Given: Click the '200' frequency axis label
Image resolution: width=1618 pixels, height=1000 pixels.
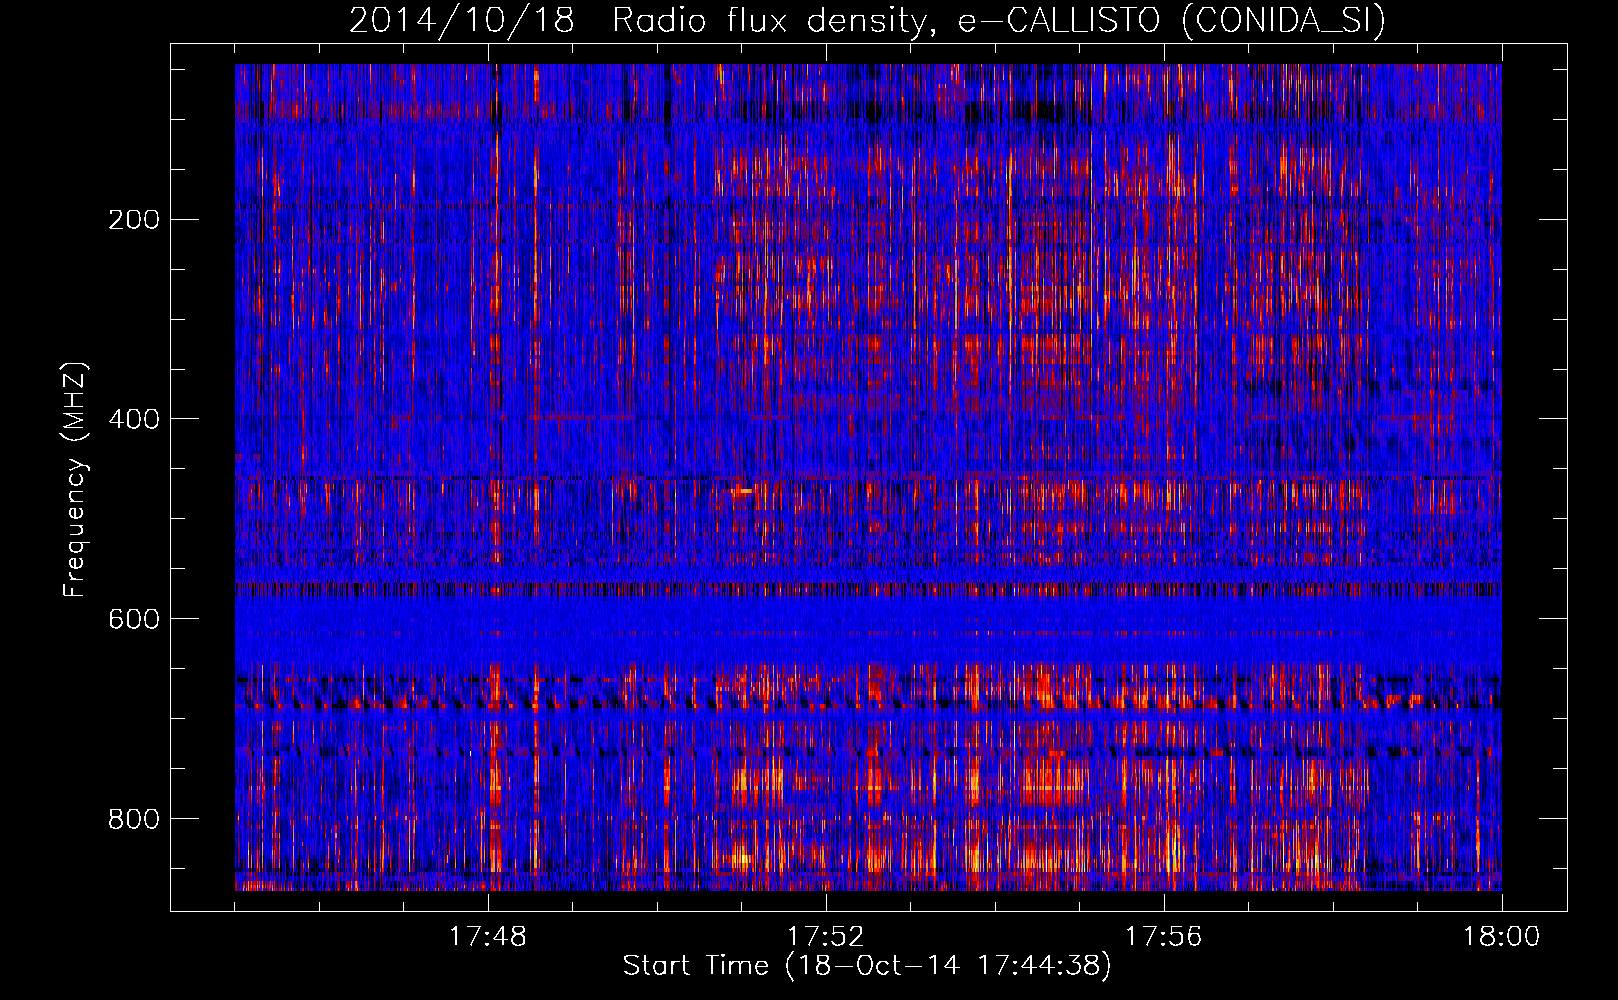Looking at the screenshot, I should tap(134, 220).
